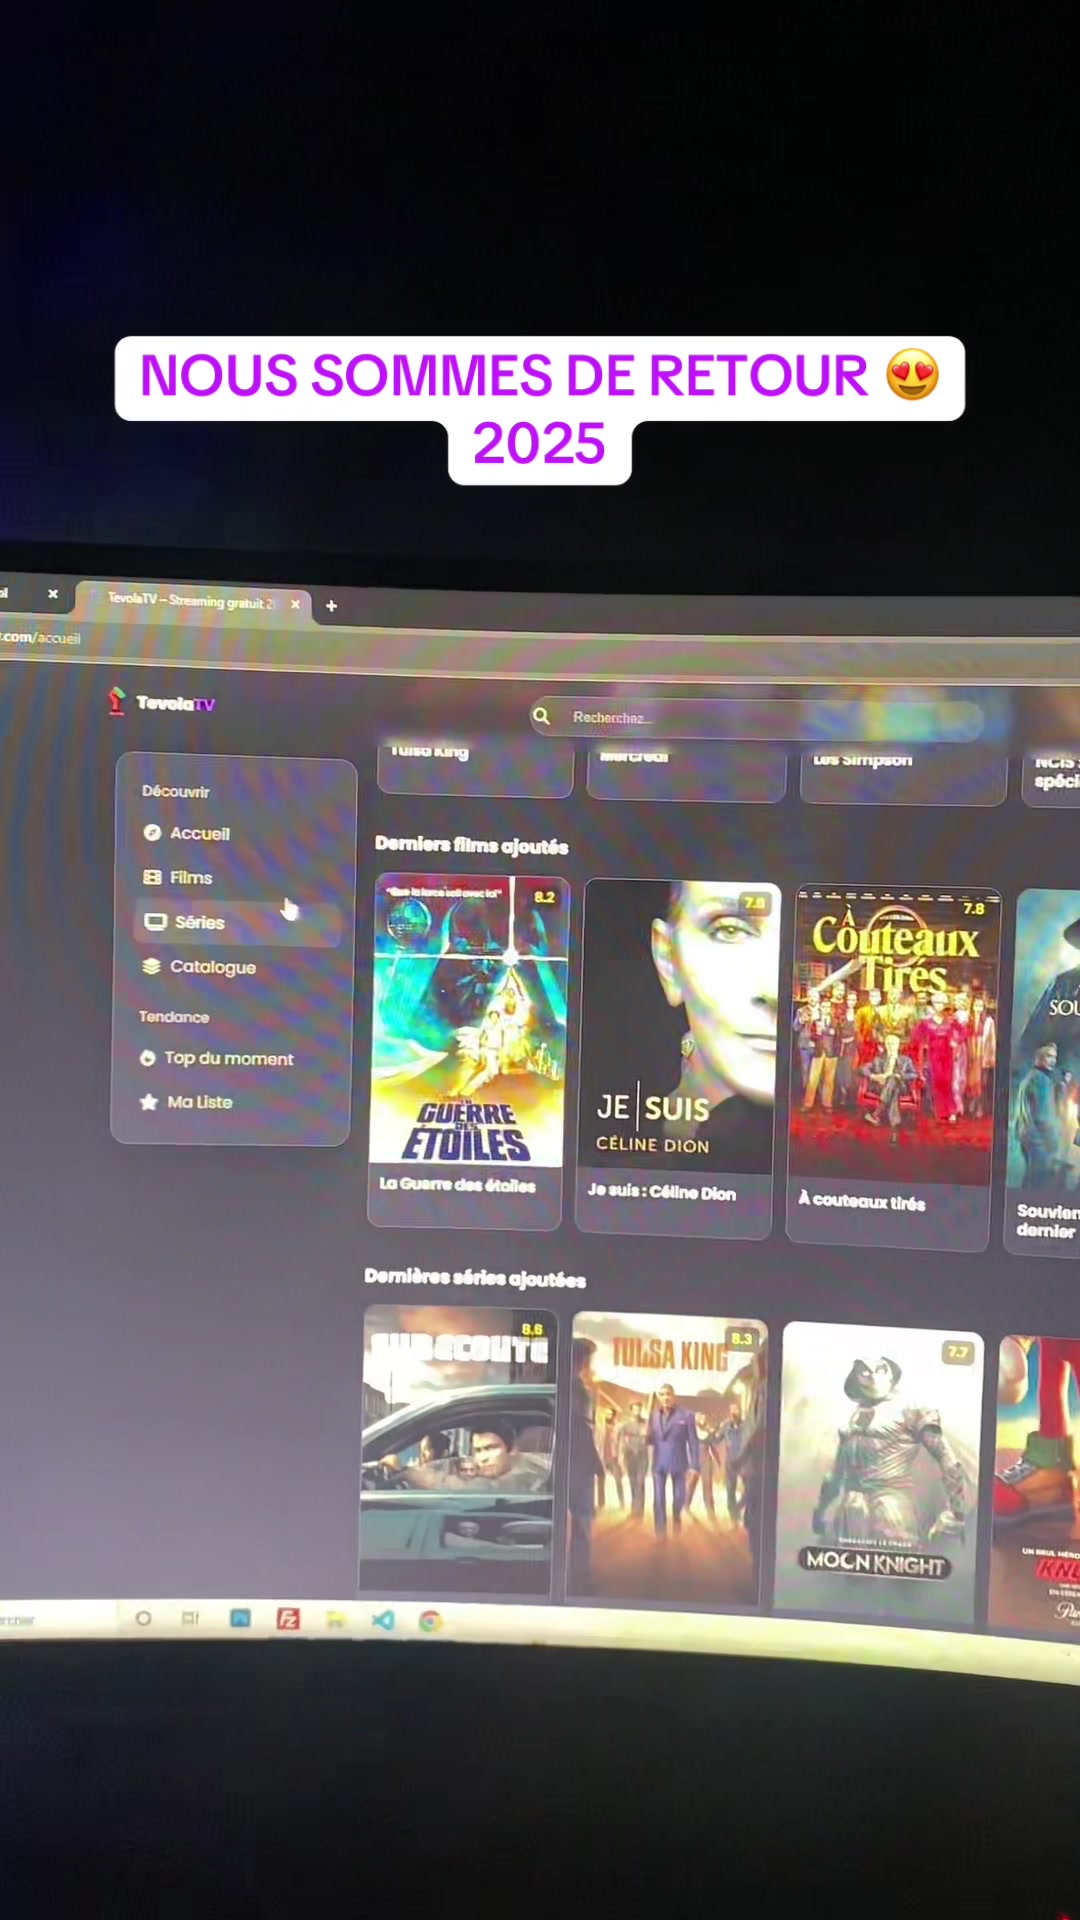This screenshot has height=1920, width=1080.
Task: Click the 8.3 rating badge on Tulsa King
Action: coord(742,1338)
